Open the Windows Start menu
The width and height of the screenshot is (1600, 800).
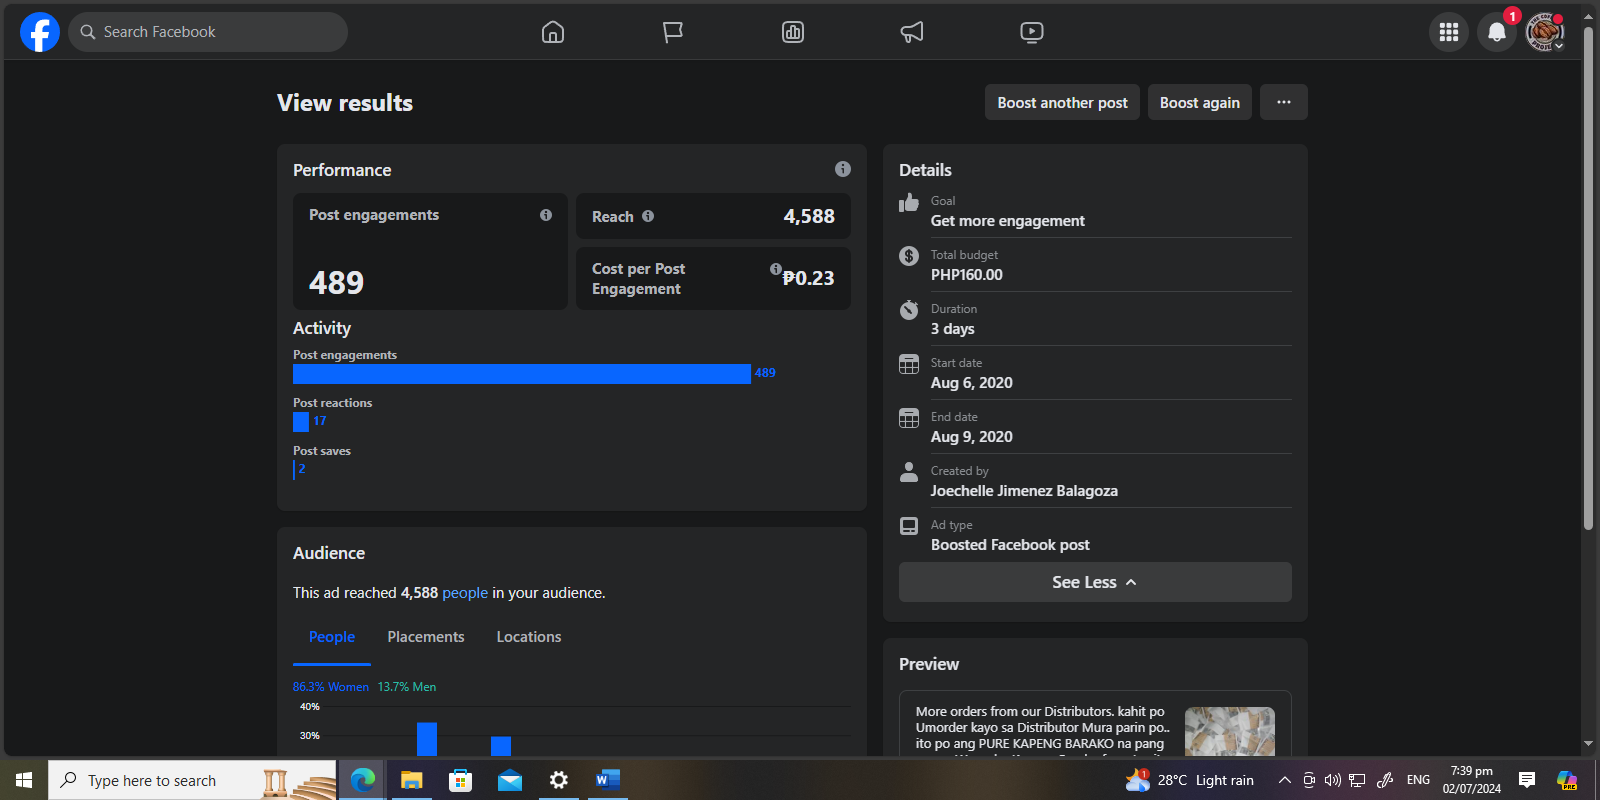click(24, 780)
